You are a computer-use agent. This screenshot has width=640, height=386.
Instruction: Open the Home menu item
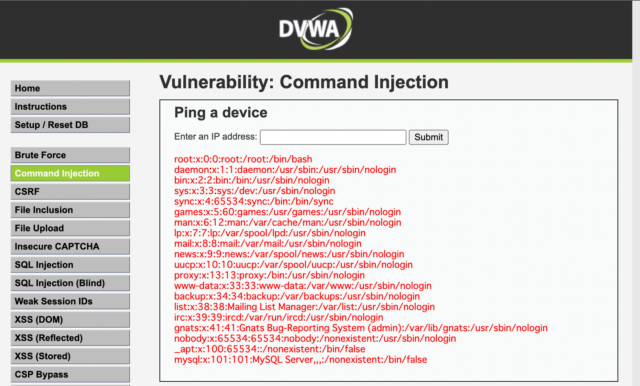70,88
